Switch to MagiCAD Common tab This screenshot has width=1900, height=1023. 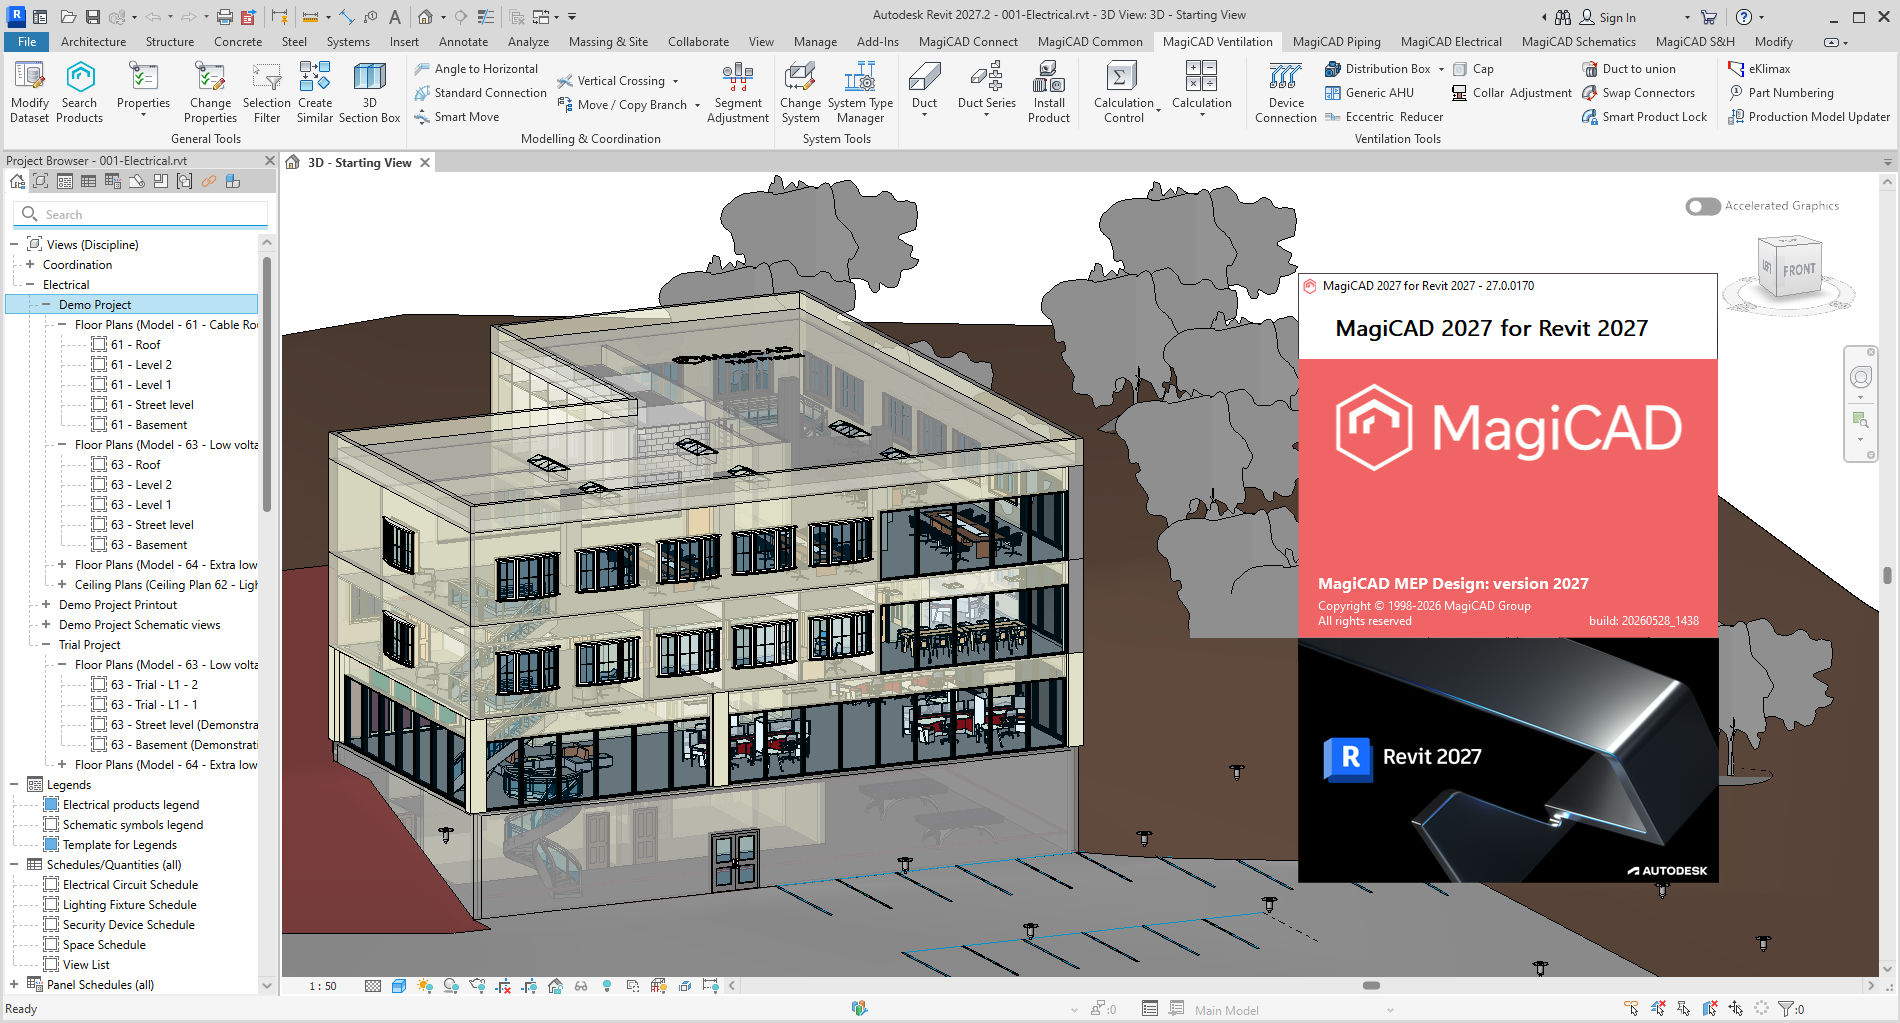pos(1090,42)
